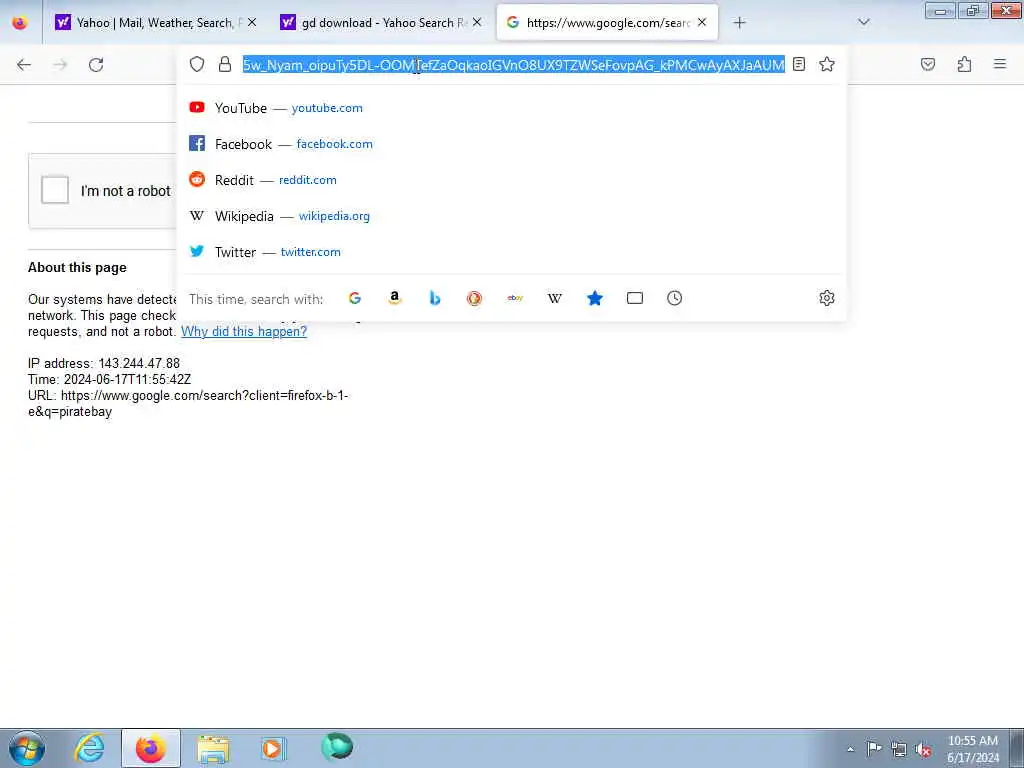Click the Firefox View icon in tab bar
Screen dimensions: 1024x768
[20, 22]
